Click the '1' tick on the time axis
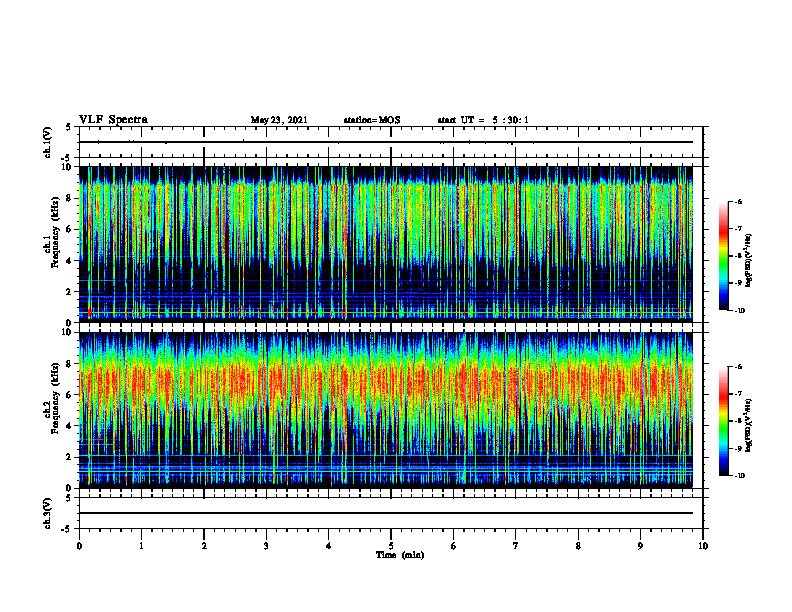This screenshot has height=612, width=792. point(141,546)
